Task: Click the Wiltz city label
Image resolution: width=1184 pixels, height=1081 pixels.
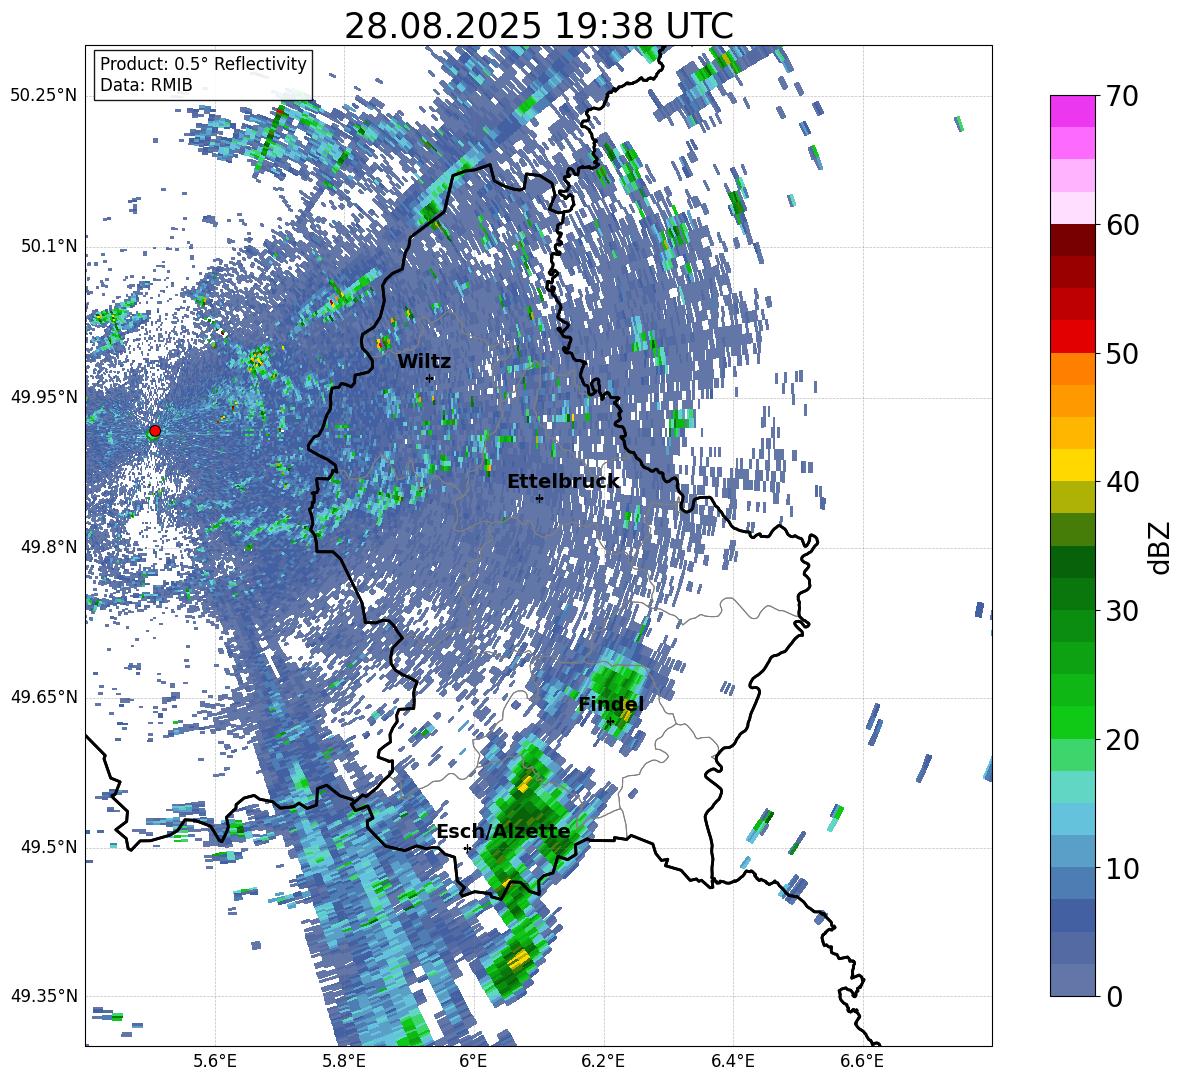Action: pyautogui.click(x=424, y=361)
